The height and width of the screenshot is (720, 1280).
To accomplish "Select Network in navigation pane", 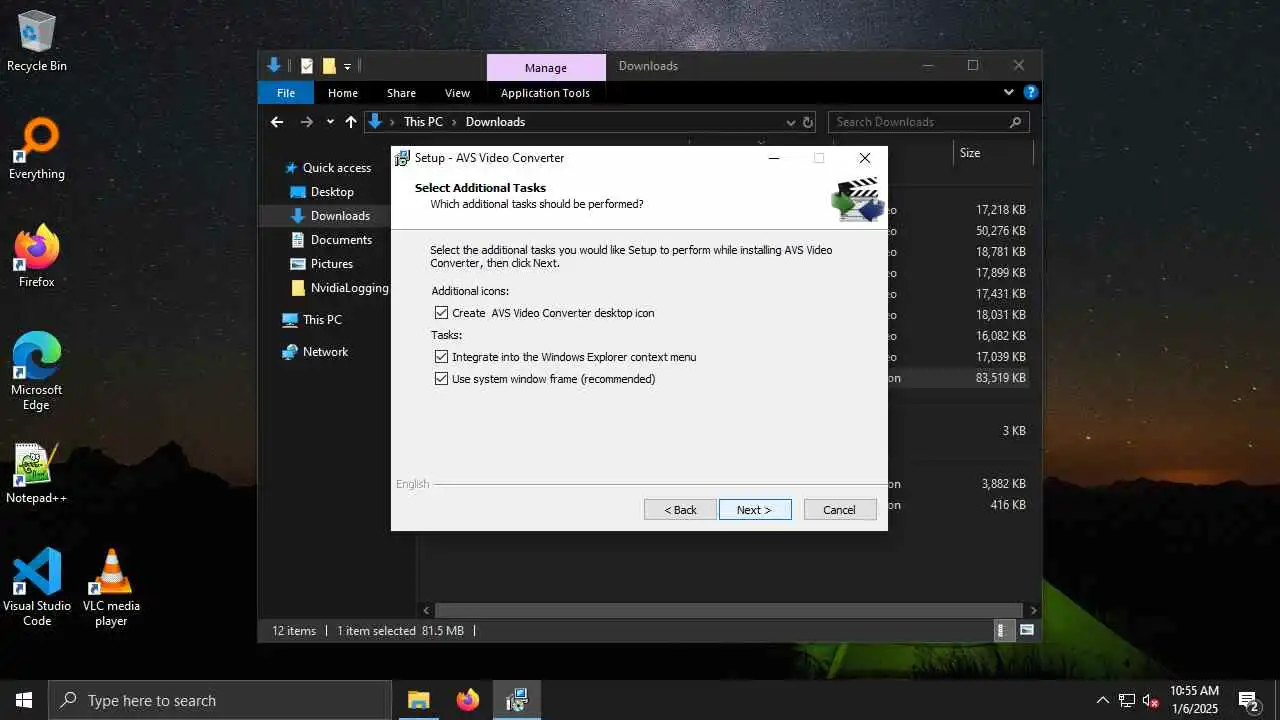I will (325, 352).
